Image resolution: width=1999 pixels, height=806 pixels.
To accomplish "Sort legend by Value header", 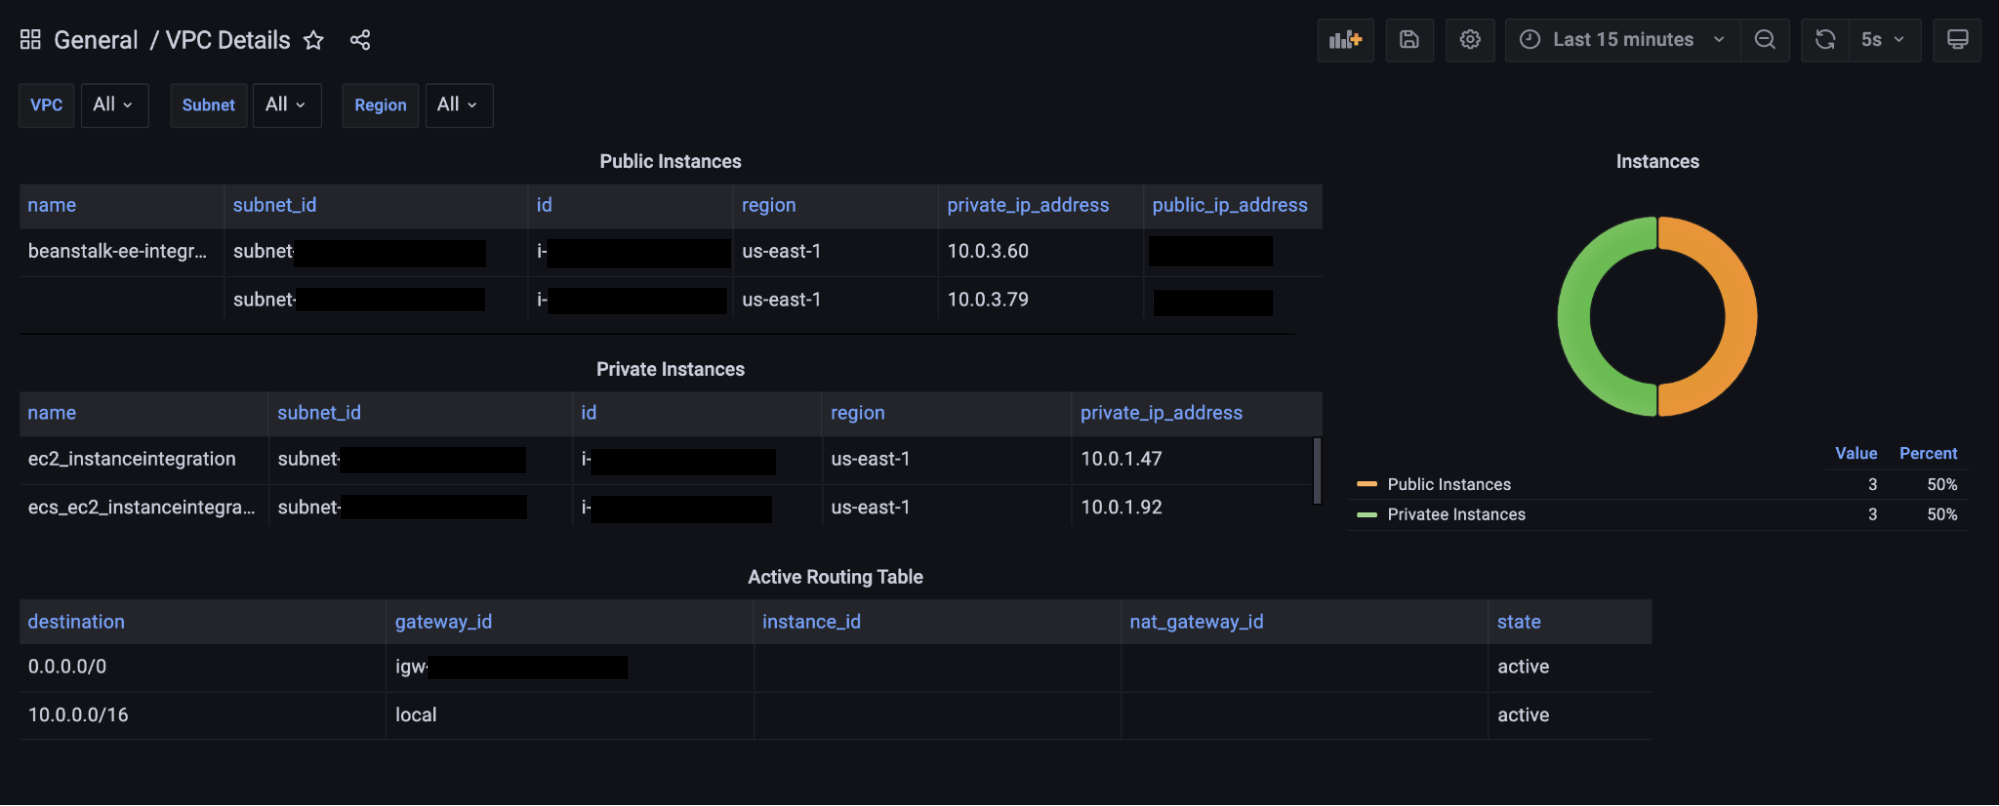I will click(1856, 453).
